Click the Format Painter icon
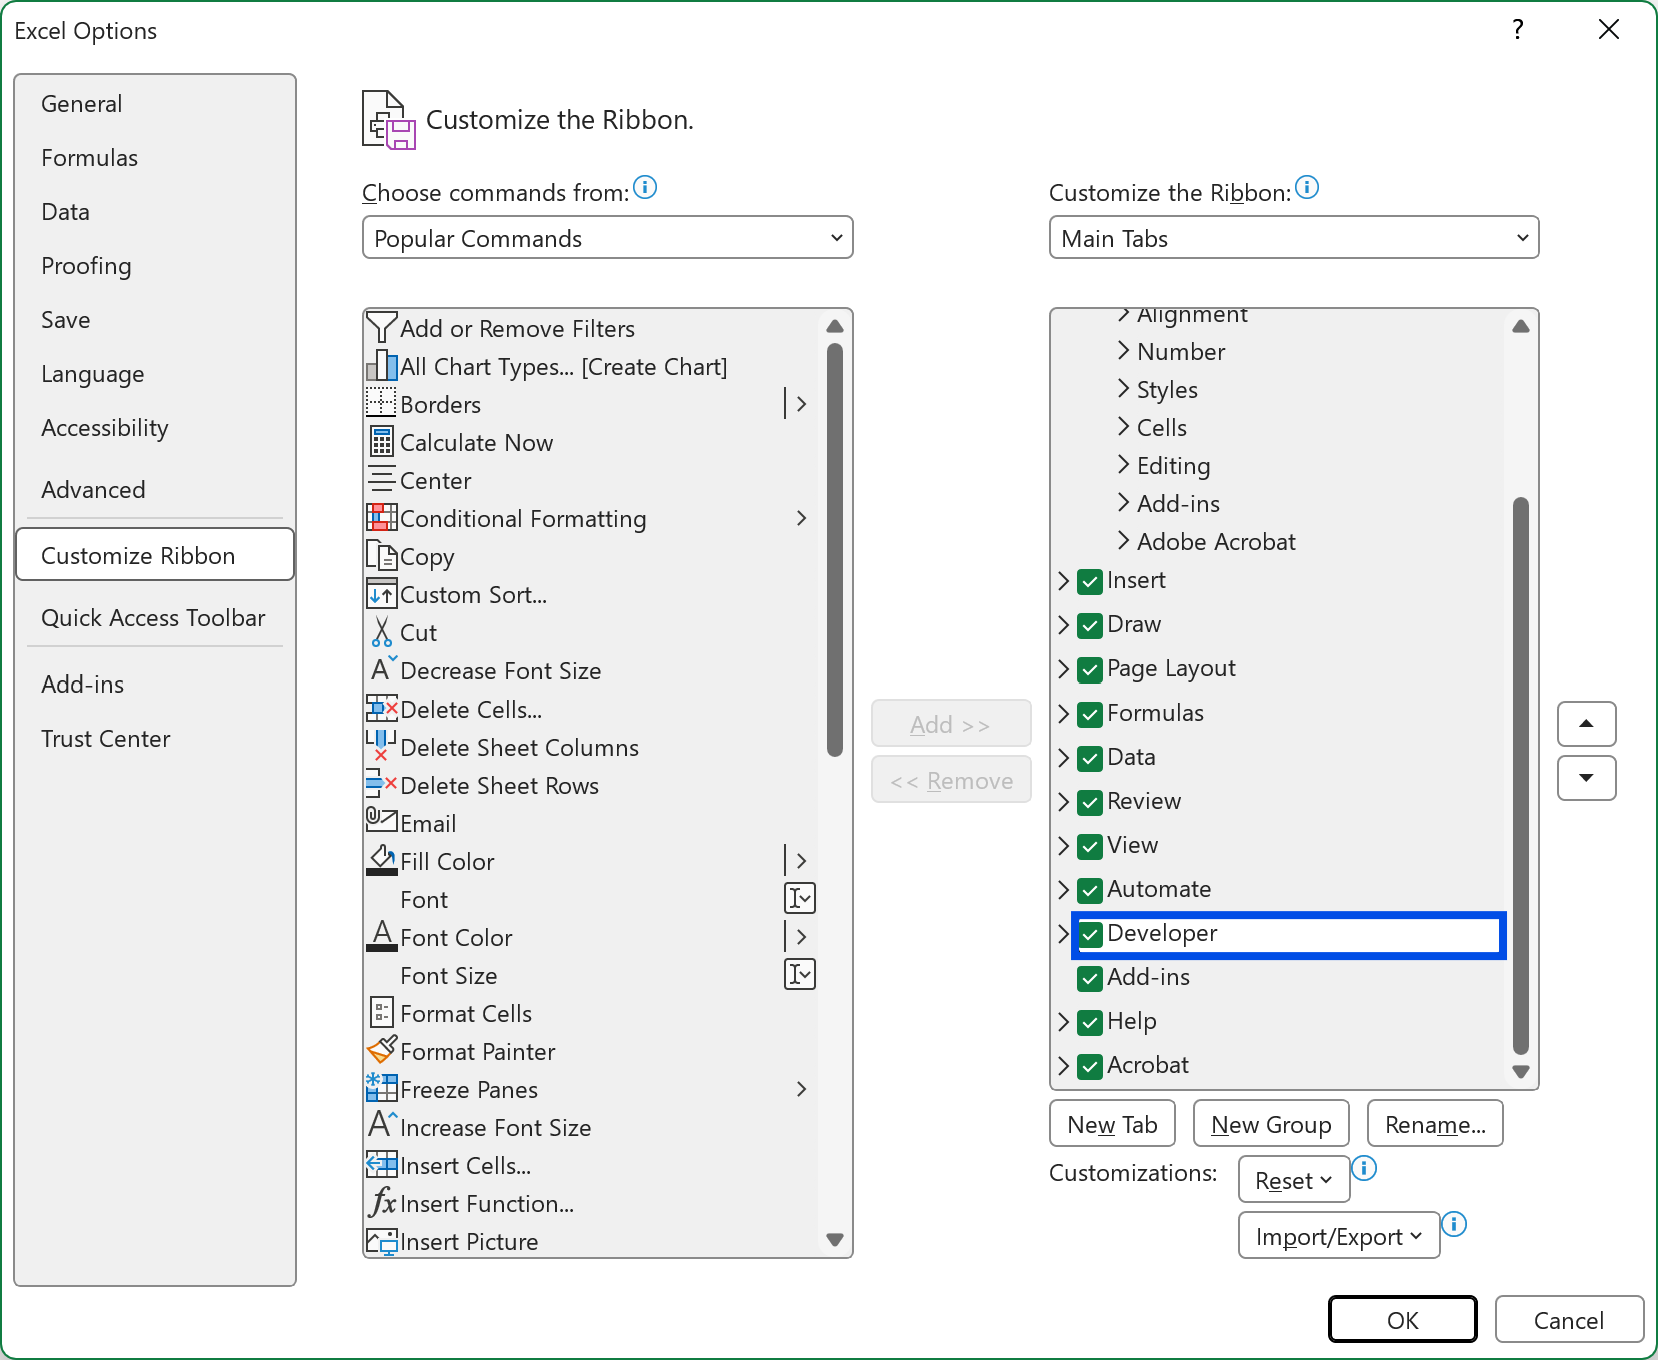The width and height of the screenshot is (1658, 1360). 381,1050
